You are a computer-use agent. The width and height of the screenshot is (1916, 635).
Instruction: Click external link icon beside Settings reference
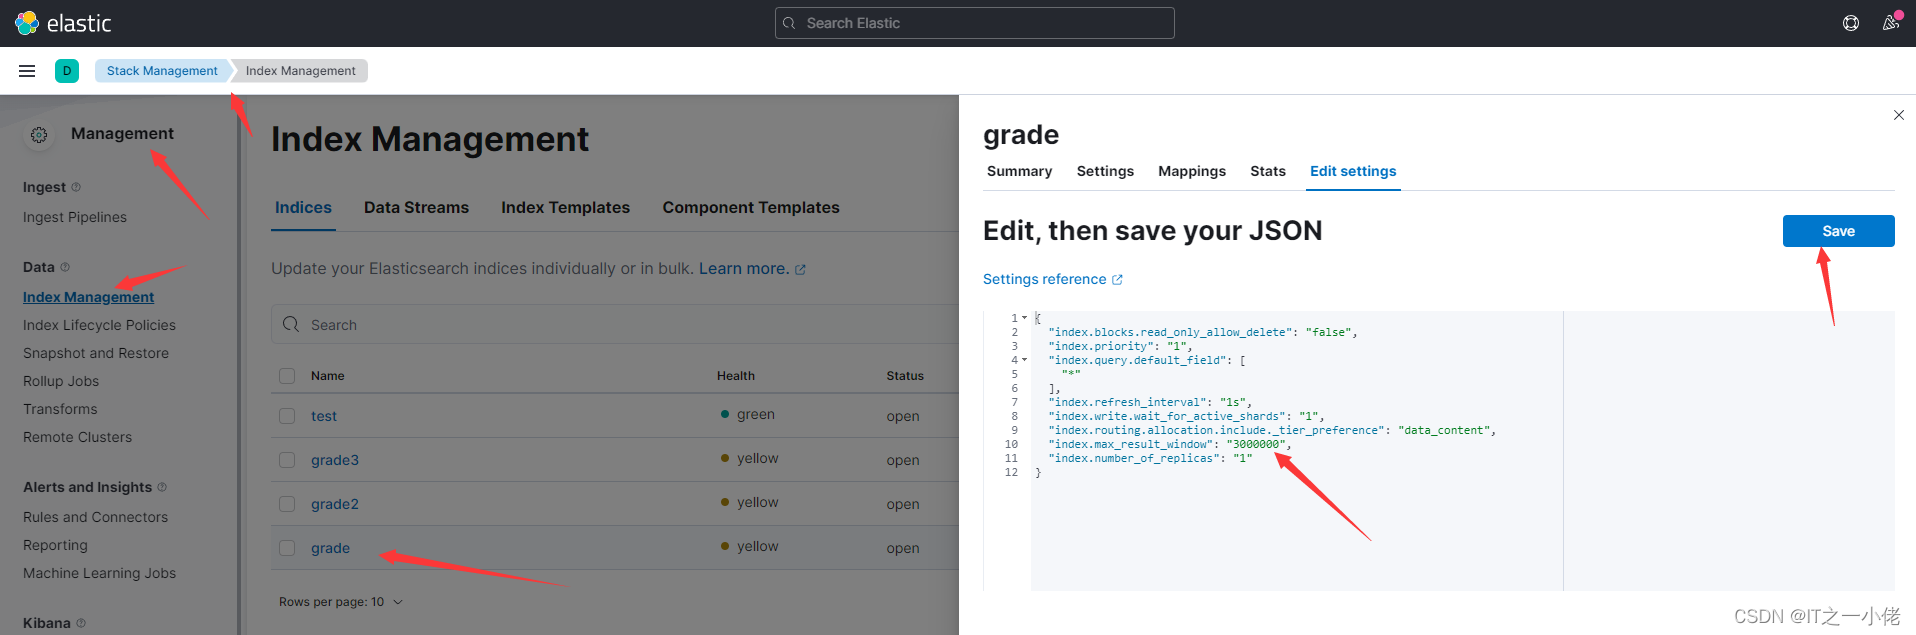pyautogui.click(x=1117, y=280)
